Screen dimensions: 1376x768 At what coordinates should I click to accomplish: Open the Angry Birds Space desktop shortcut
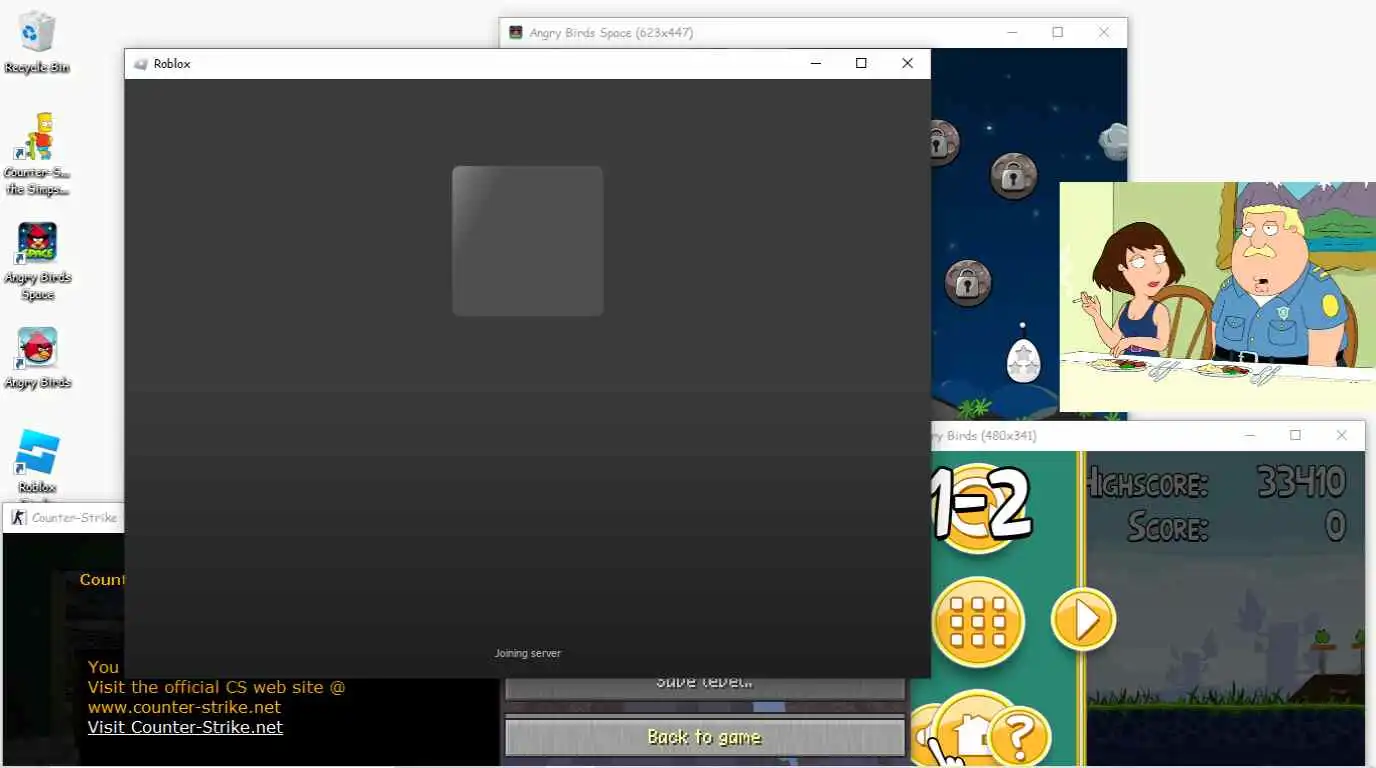[x=37, y=261]
